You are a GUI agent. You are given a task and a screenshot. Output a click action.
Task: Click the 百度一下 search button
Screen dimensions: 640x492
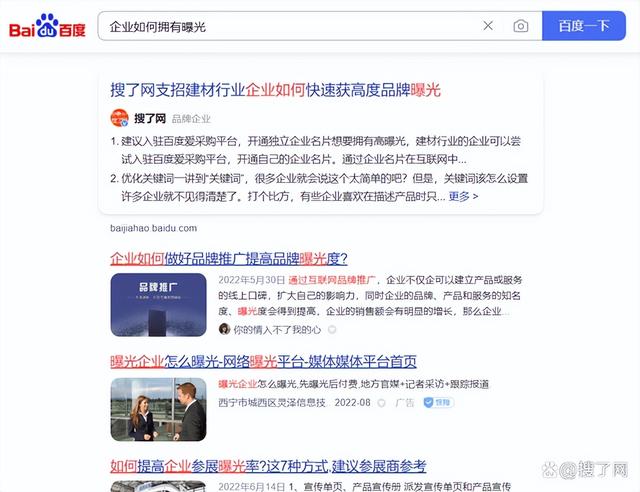click(x=584, y=26)
